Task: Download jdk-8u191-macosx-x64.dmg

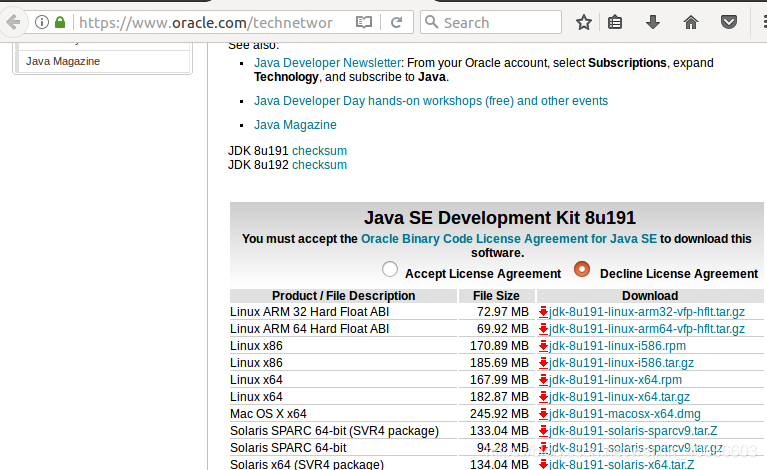Action: [x=625, y=414]
